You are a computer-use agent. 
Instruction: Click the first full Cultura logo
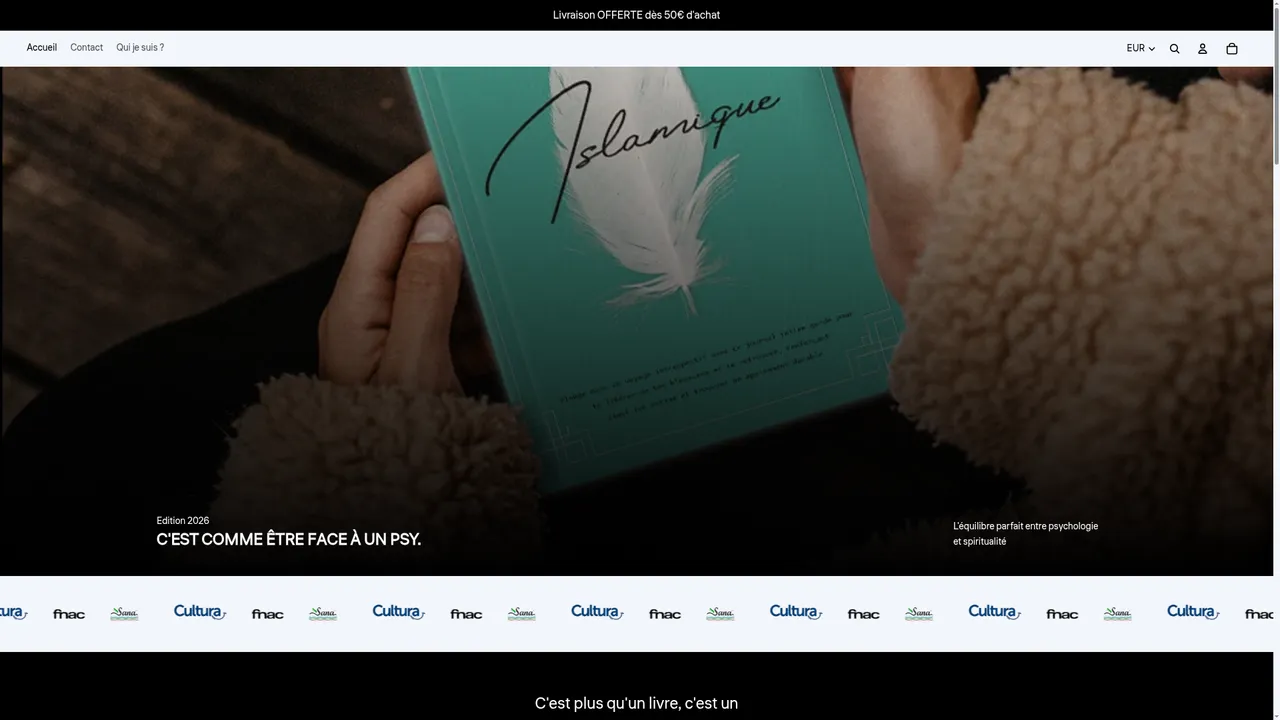(x=200, y=612)
